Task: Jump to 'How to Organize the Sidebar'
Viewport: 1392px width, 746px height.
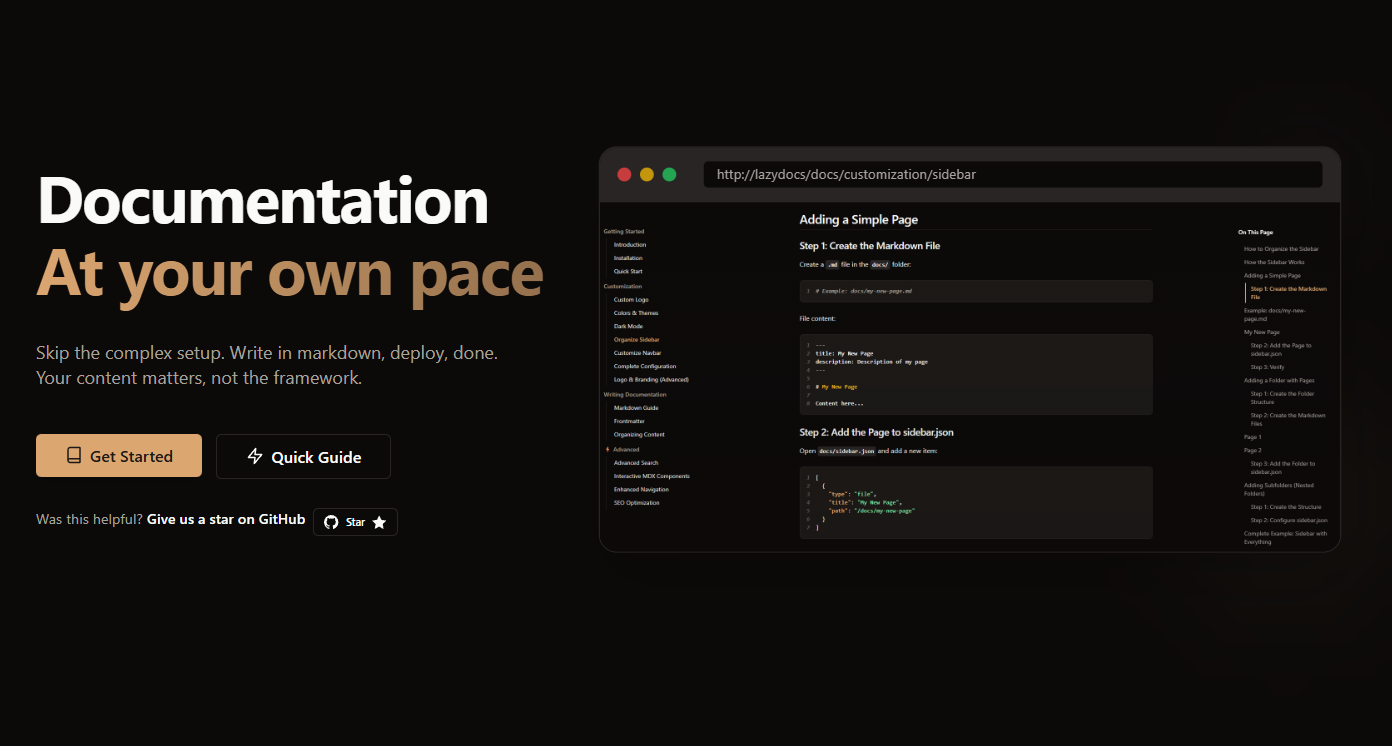Action: click(x=1281, y=248)
